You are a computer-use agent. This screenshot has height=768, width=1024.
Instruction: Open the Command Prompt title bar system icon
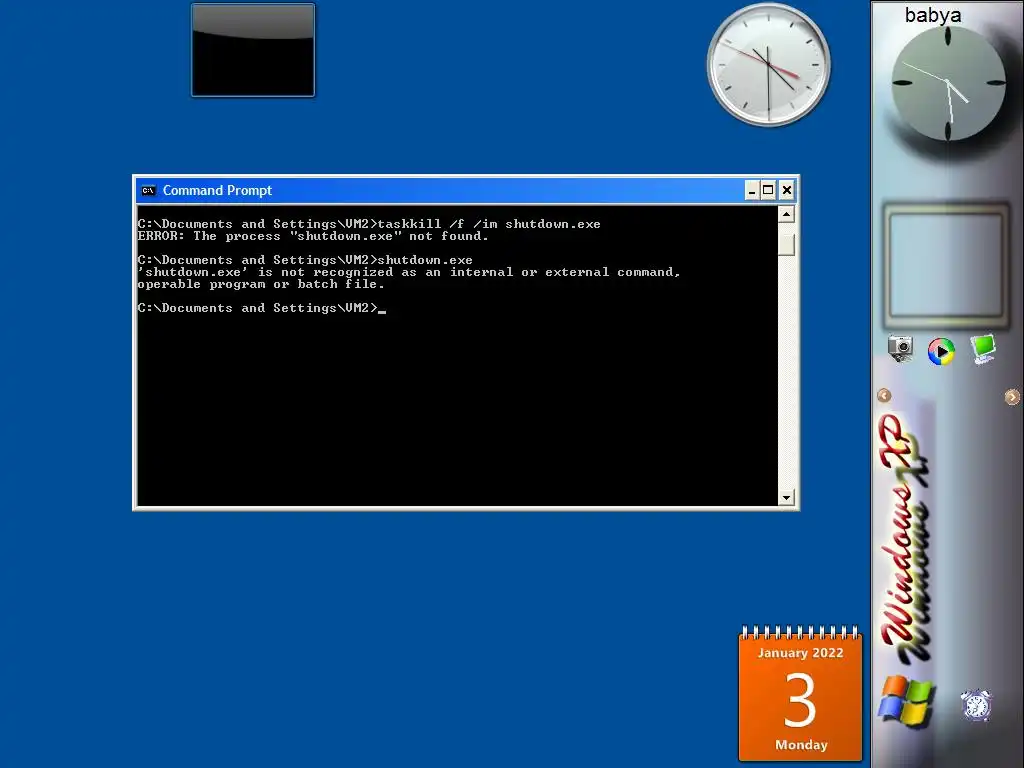pyautogui.click(x=149, y=191)
